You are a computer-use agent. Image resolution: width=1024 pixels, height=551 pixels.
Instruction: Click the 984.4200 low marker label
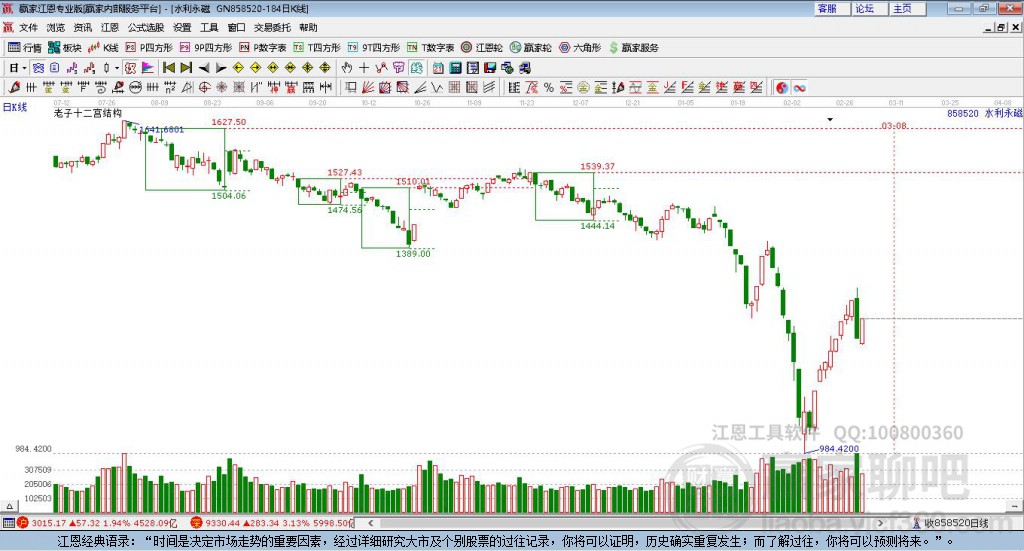[839, 449]
